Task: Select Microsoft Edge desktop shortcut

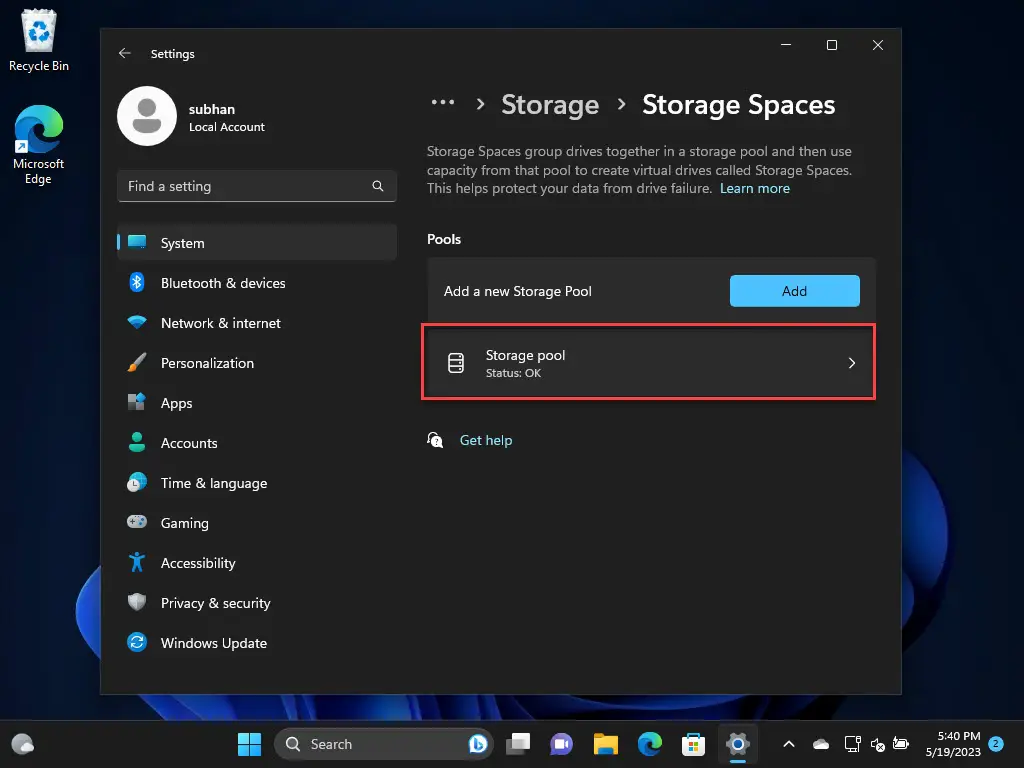Action: click(x=39, y=145)
